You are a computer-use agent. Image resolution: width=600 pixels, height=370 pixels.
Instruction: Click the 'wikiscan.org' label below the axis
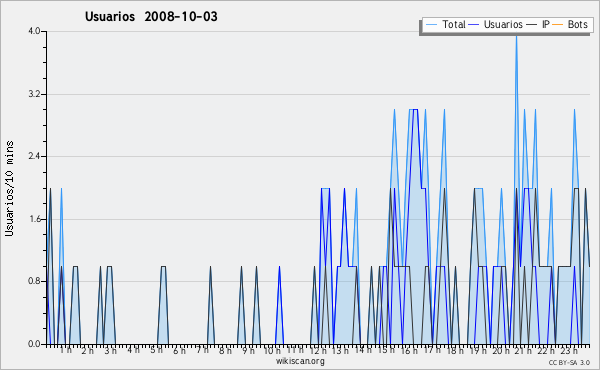(x=300, y=361)
